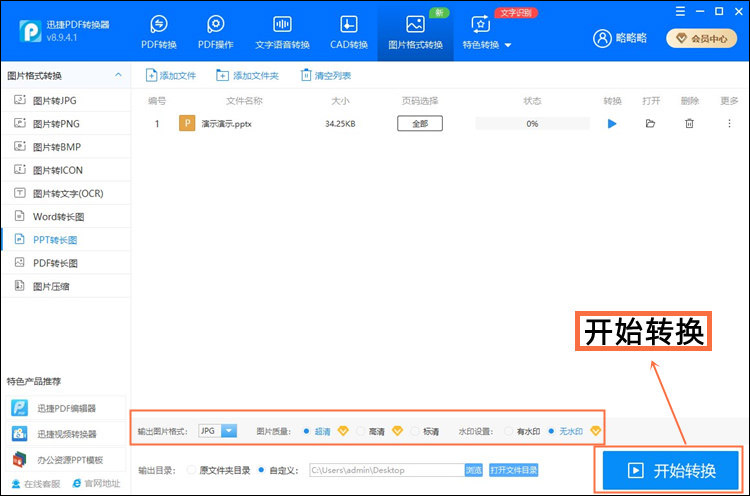Click the 大小 column header
The width and height of the screenshot is (750, 496).
coord(340,101)
